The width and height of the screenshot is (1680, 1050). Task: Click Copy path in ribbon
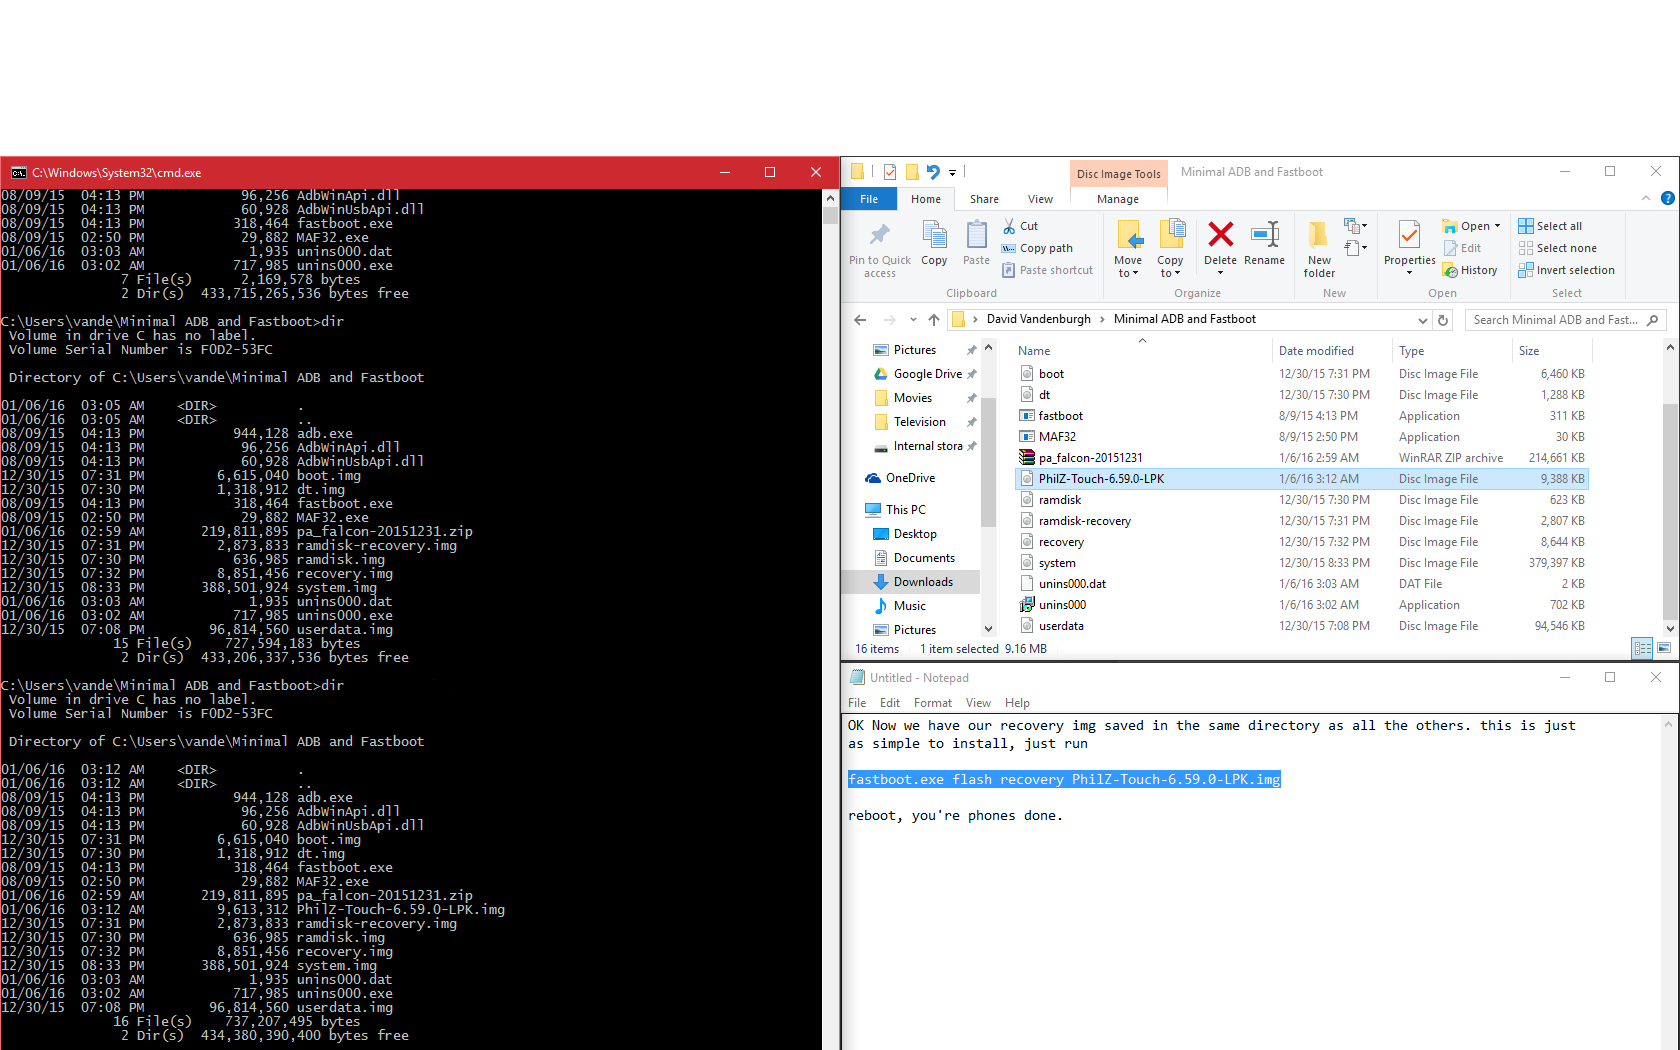pos(1037,248)
